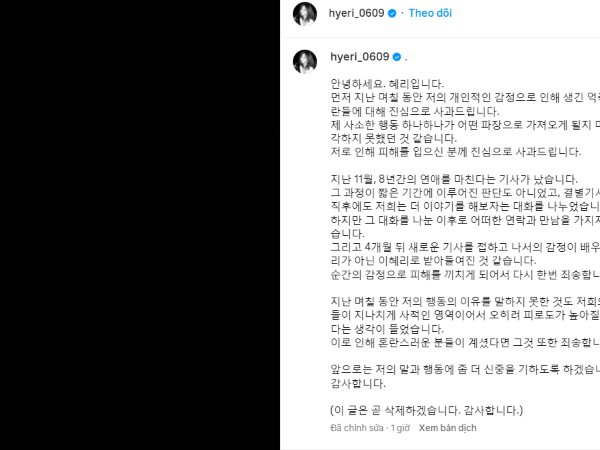Click the Đã chỉnh sửa edited label
This screenshot has width=600, height=450.
click(x=357, y=428)
